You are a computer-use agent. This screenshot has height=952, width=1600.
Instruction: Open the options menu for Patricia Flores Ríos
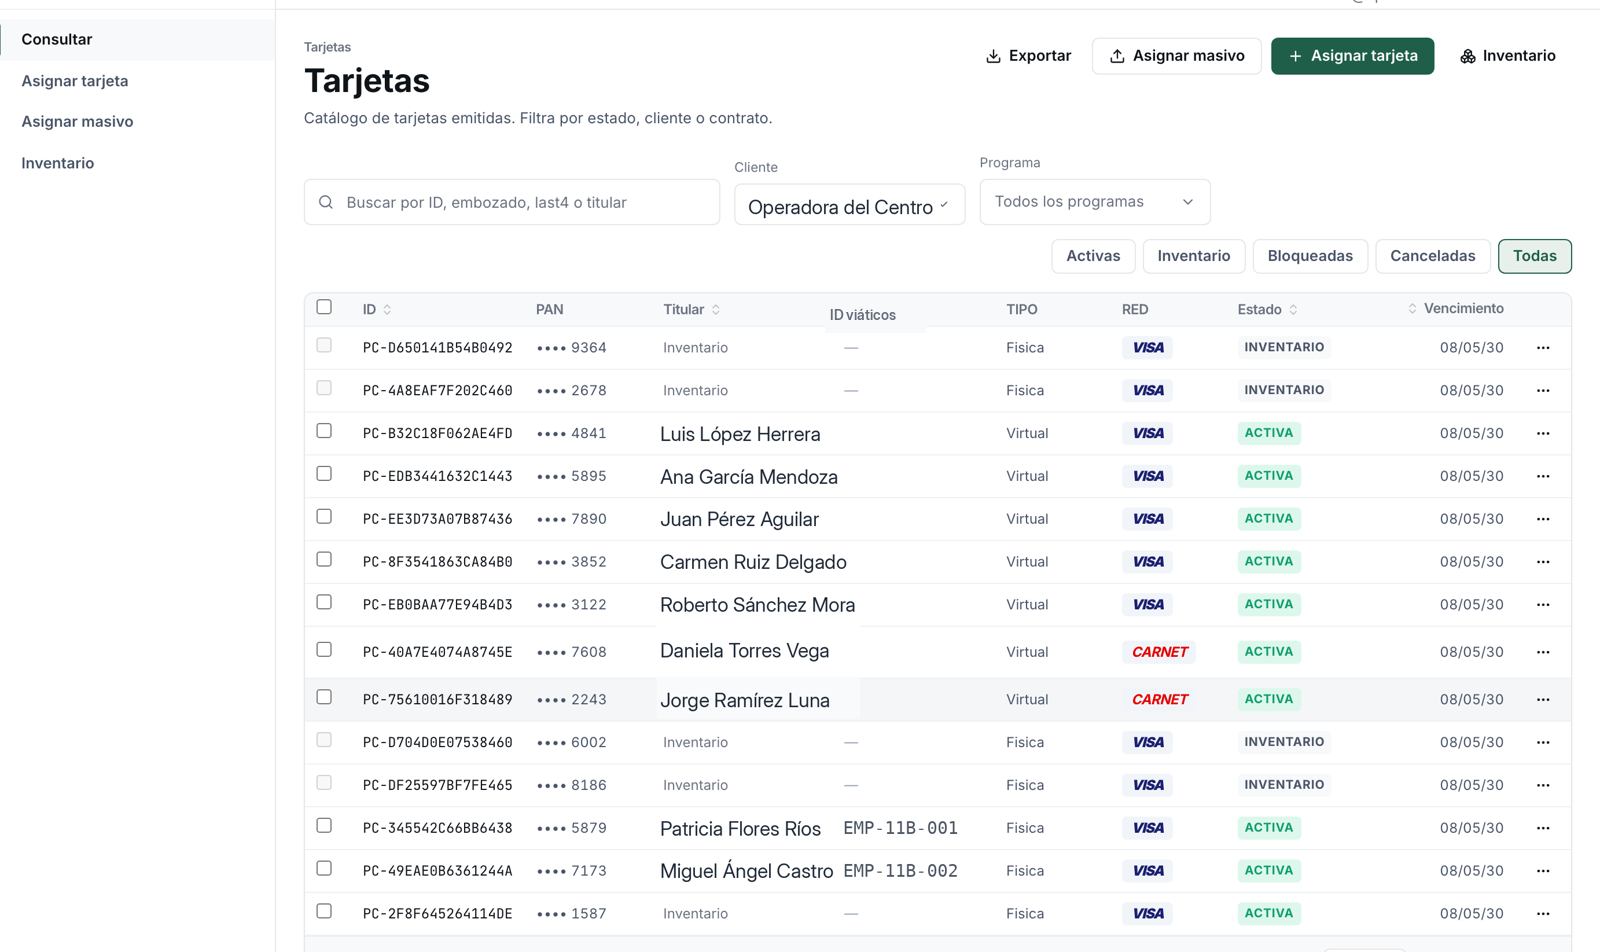point(1543,828)
